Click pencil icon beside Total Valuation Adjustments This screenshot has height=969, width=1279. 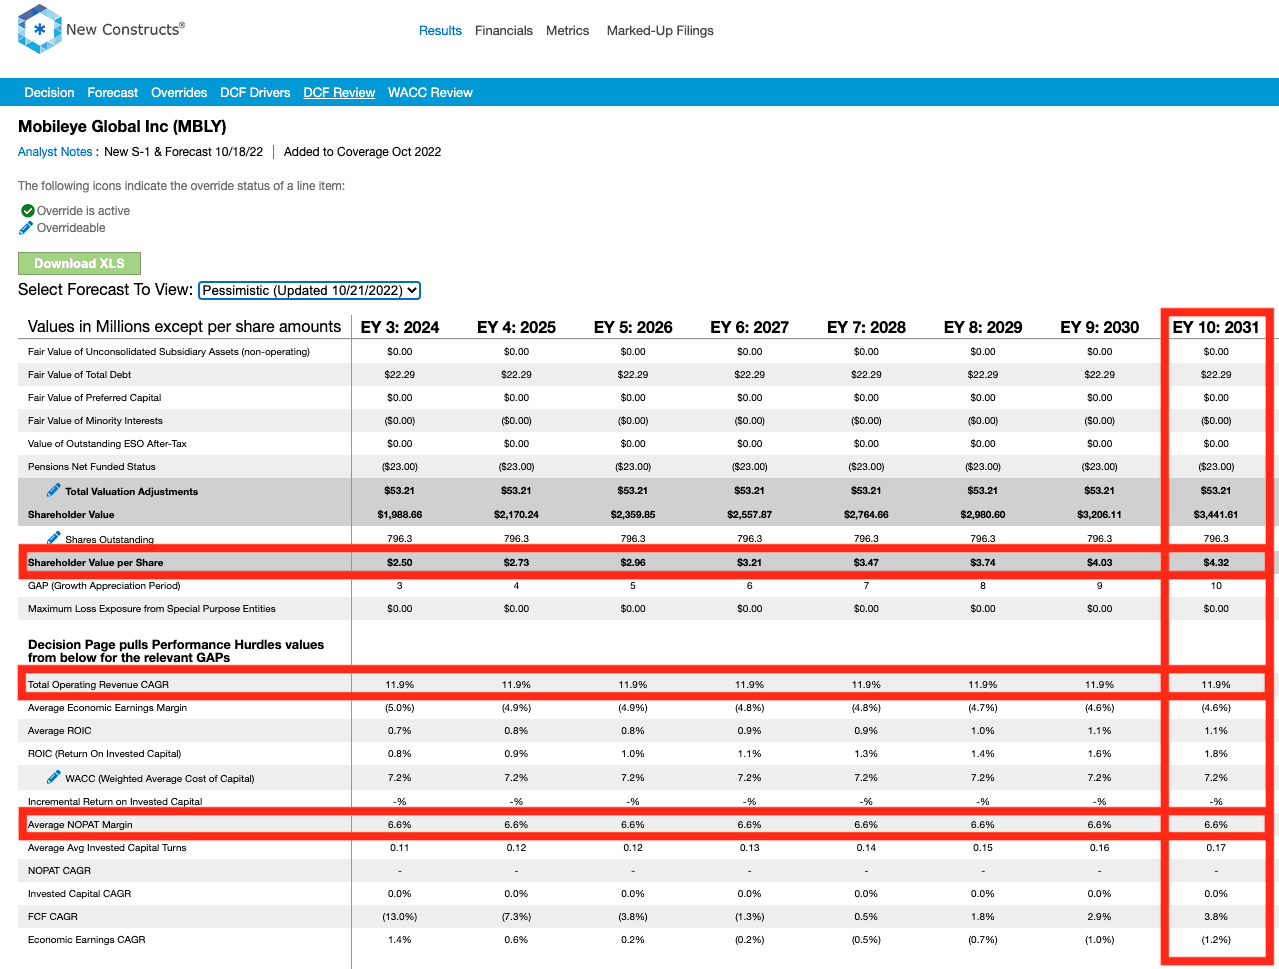click(54, 490)
